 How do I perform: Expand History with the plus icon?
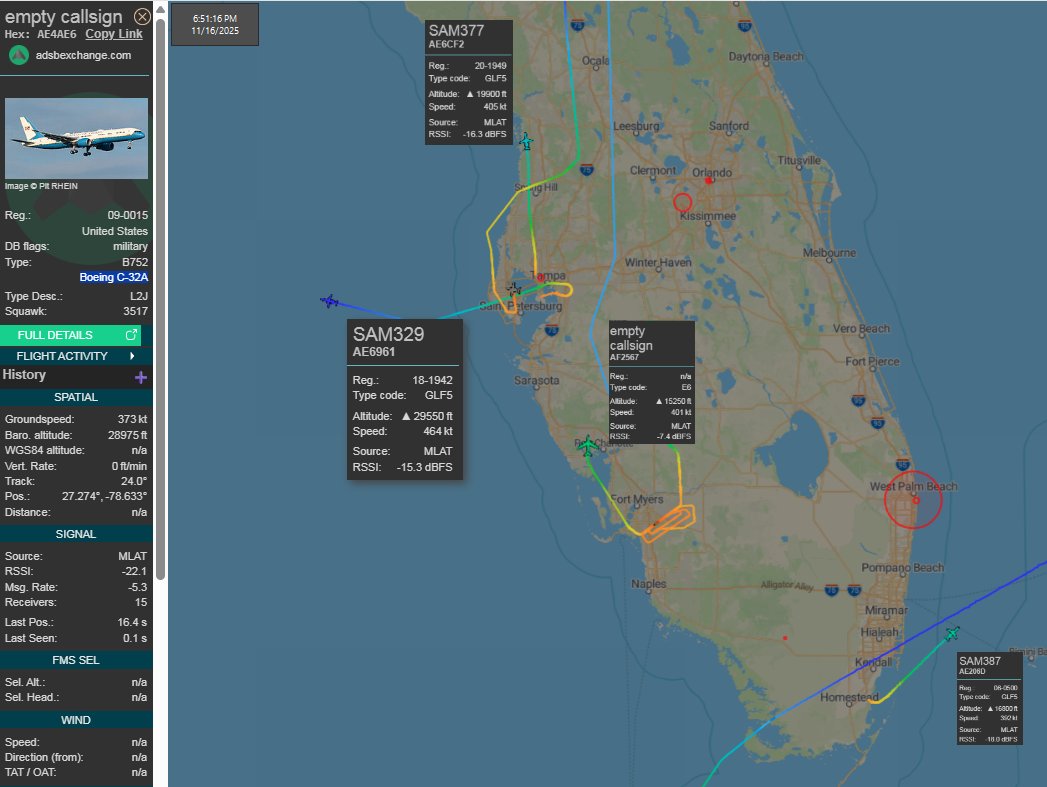click(x=140, y=378)
